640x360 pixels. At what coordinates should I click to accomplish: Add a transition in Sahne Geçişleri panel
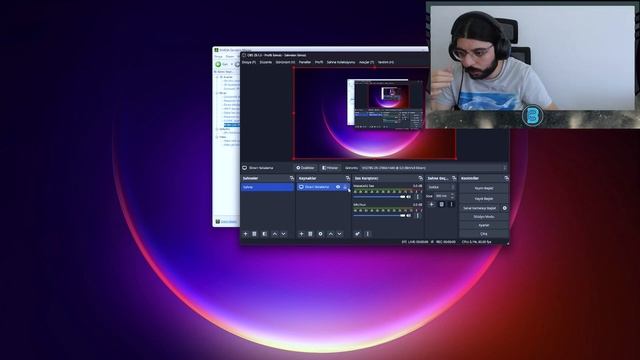pyautogui.click(x=431, y=204)
